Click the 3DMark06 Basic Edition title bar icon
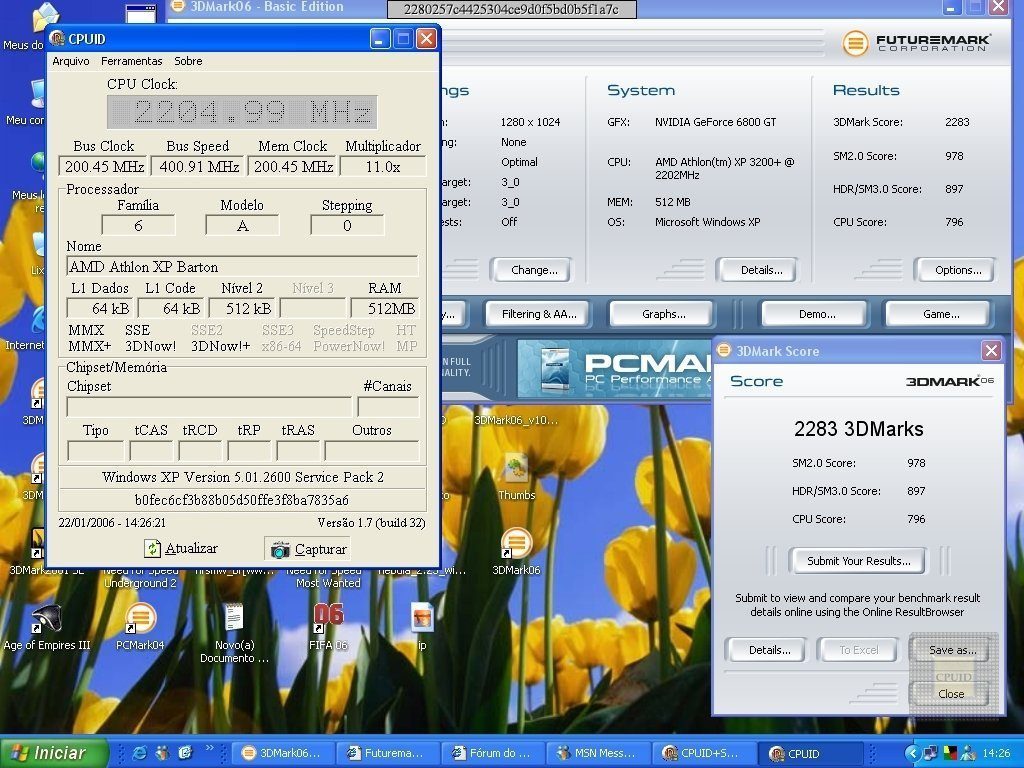The height and width of the screenshot is (768, 1024). (177, 7)
